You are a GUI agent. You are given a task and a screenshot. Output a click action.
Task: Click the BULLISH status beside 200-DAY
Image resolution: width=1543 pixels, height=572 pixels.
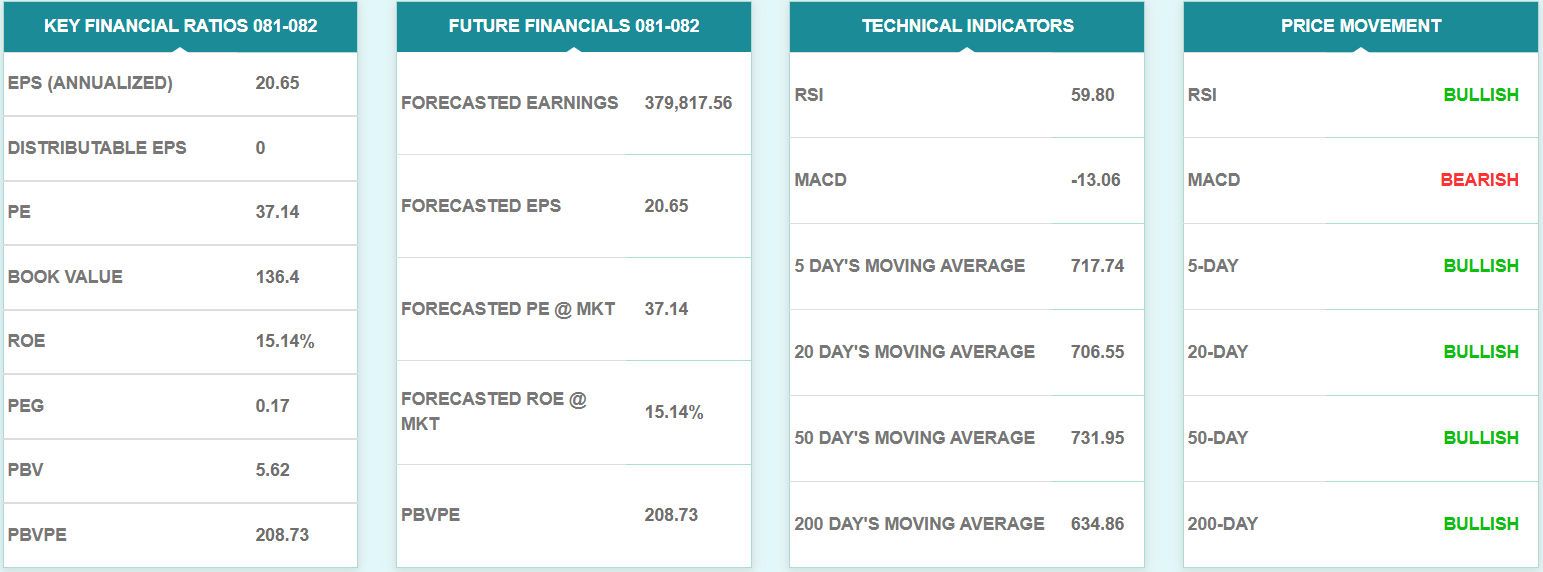click(1480, 524)
